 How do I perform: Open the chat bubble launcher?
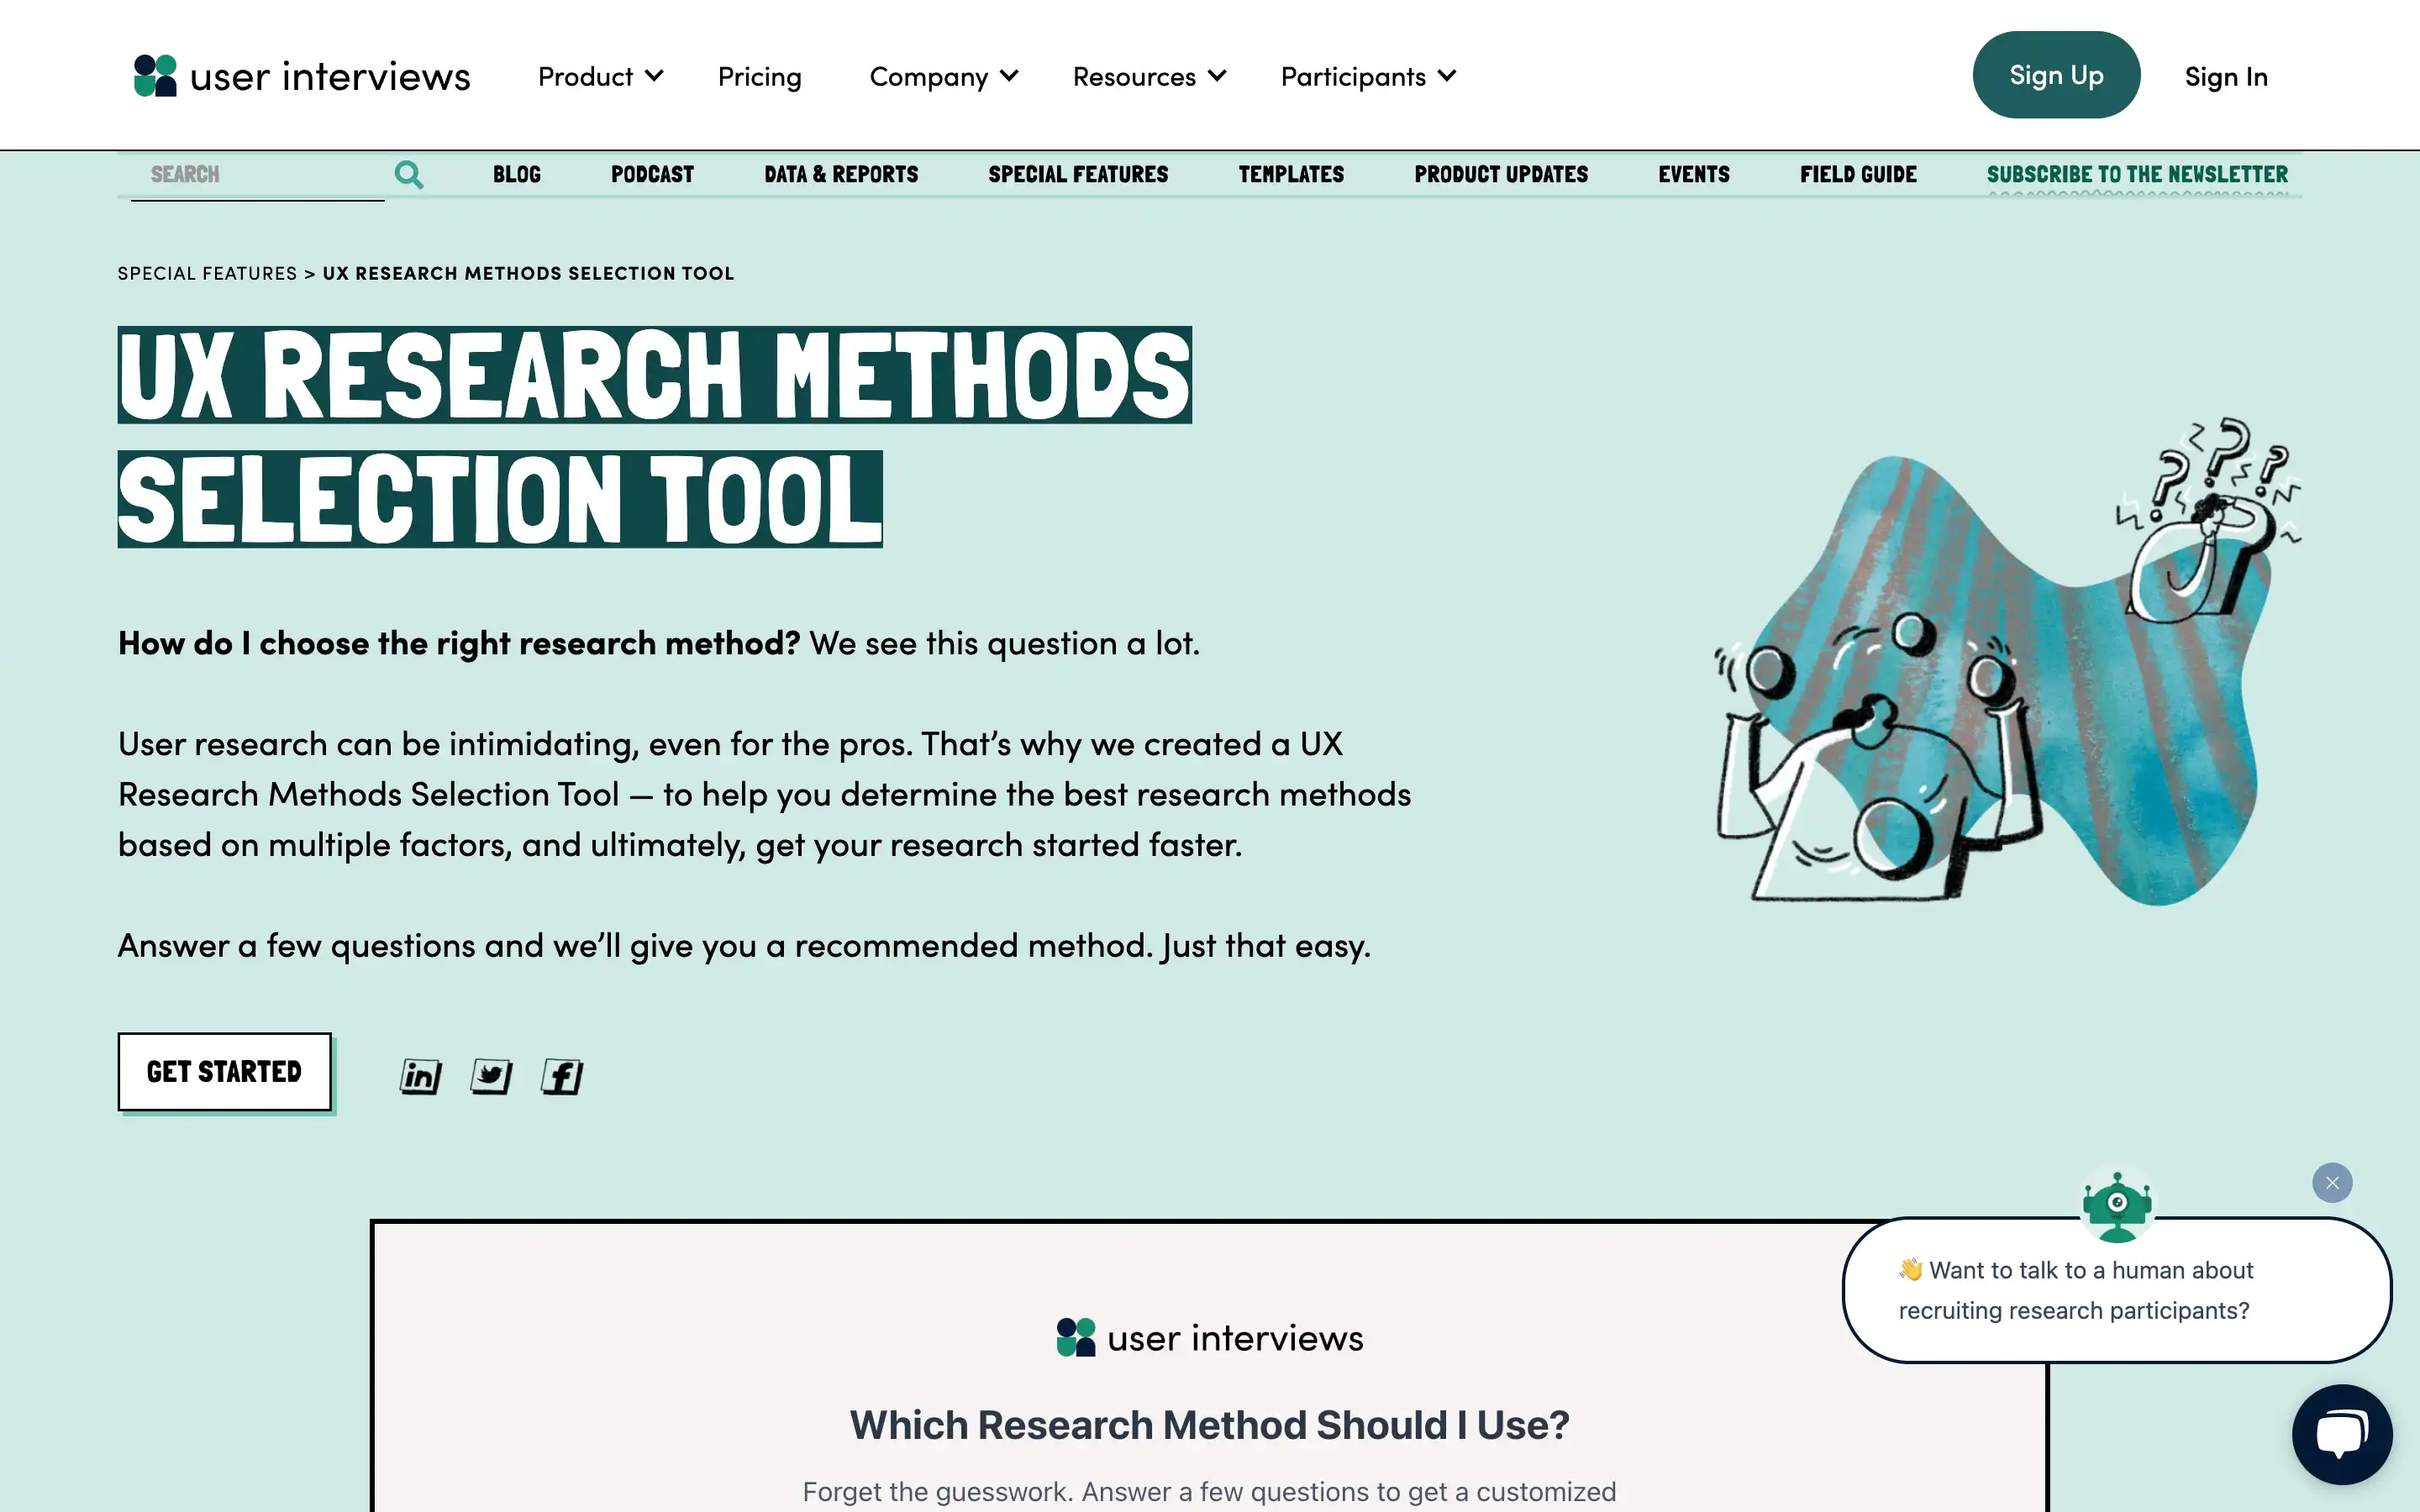click(x=2342, y=1434)
